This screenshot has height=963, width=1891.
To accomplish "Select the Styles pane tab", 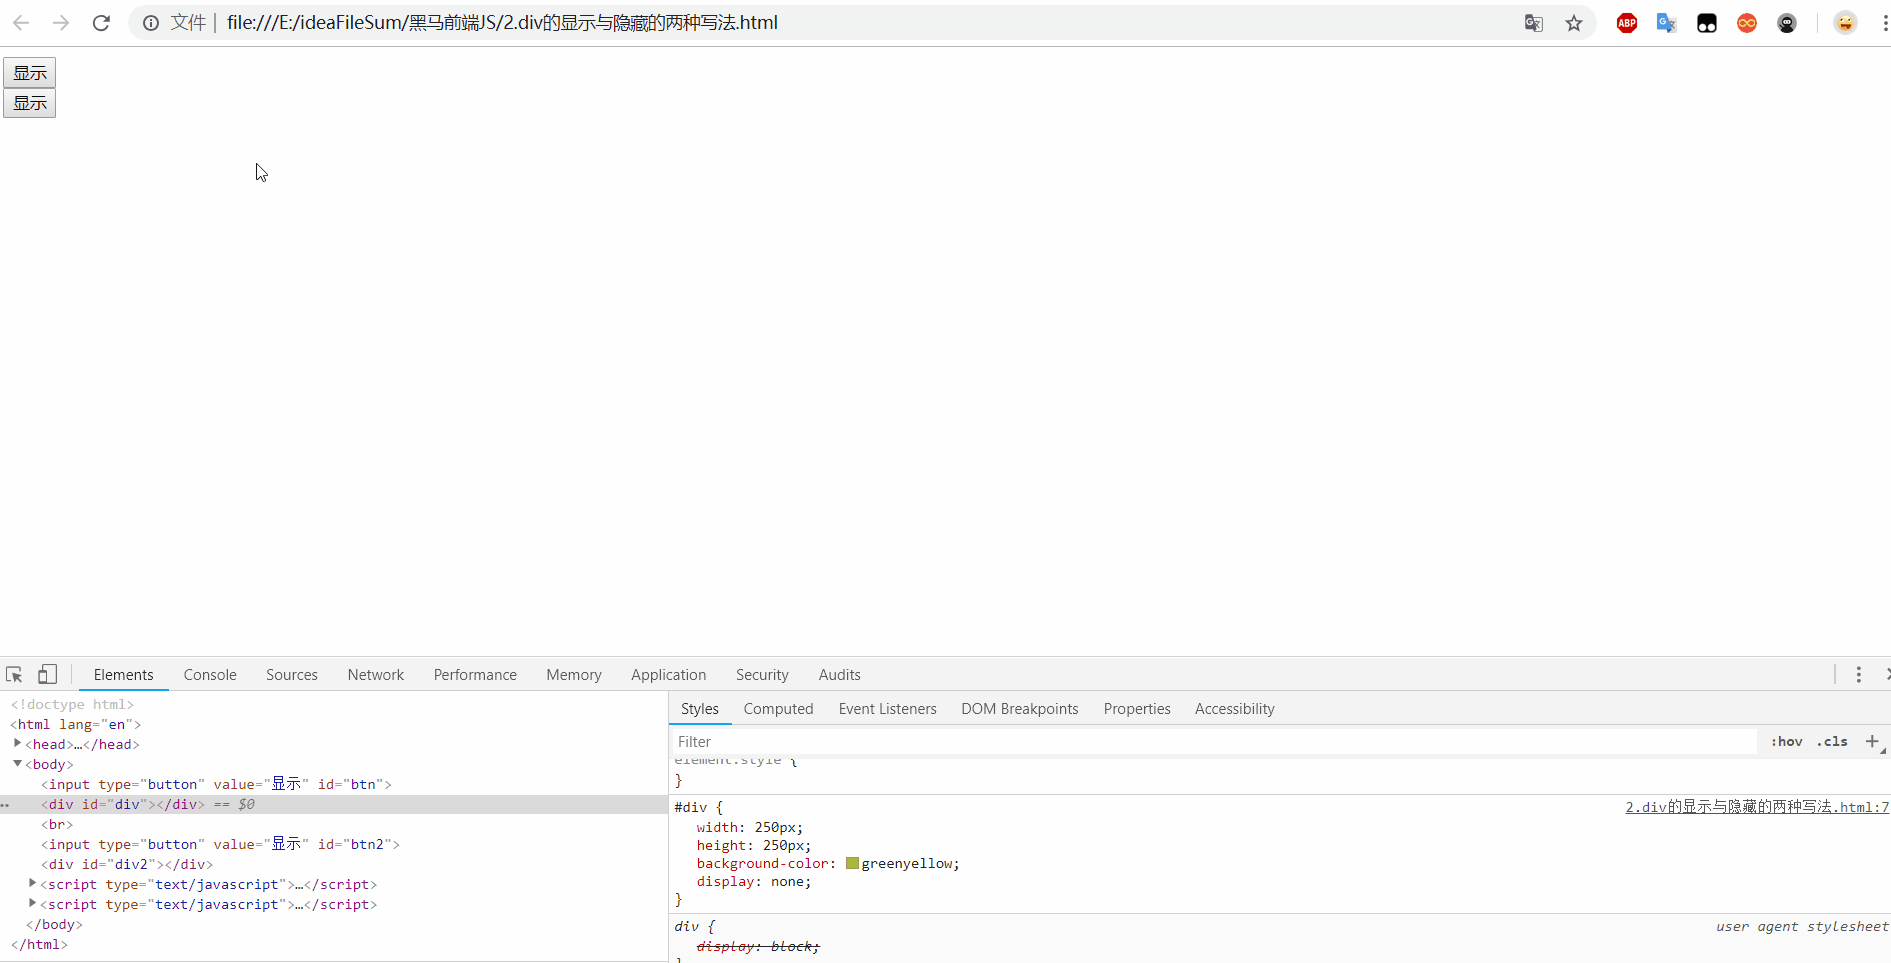I will tap(700, 709).
